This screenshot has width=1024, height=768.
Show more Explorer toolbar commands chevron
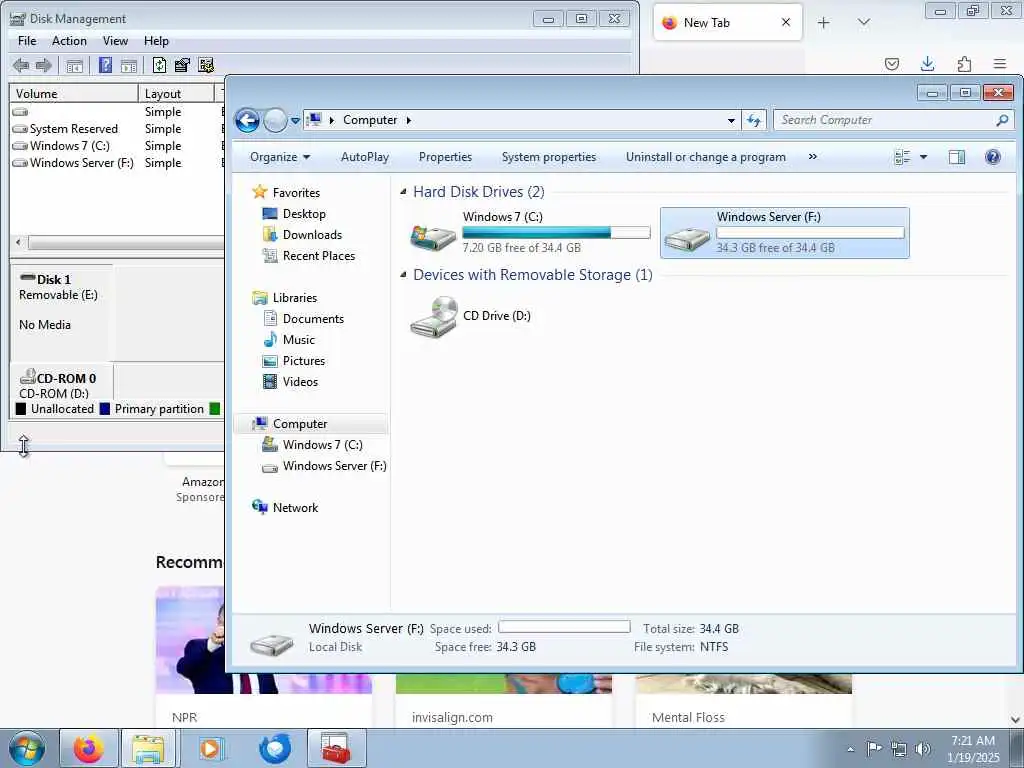pyautogui.click(x=812, y=157)
